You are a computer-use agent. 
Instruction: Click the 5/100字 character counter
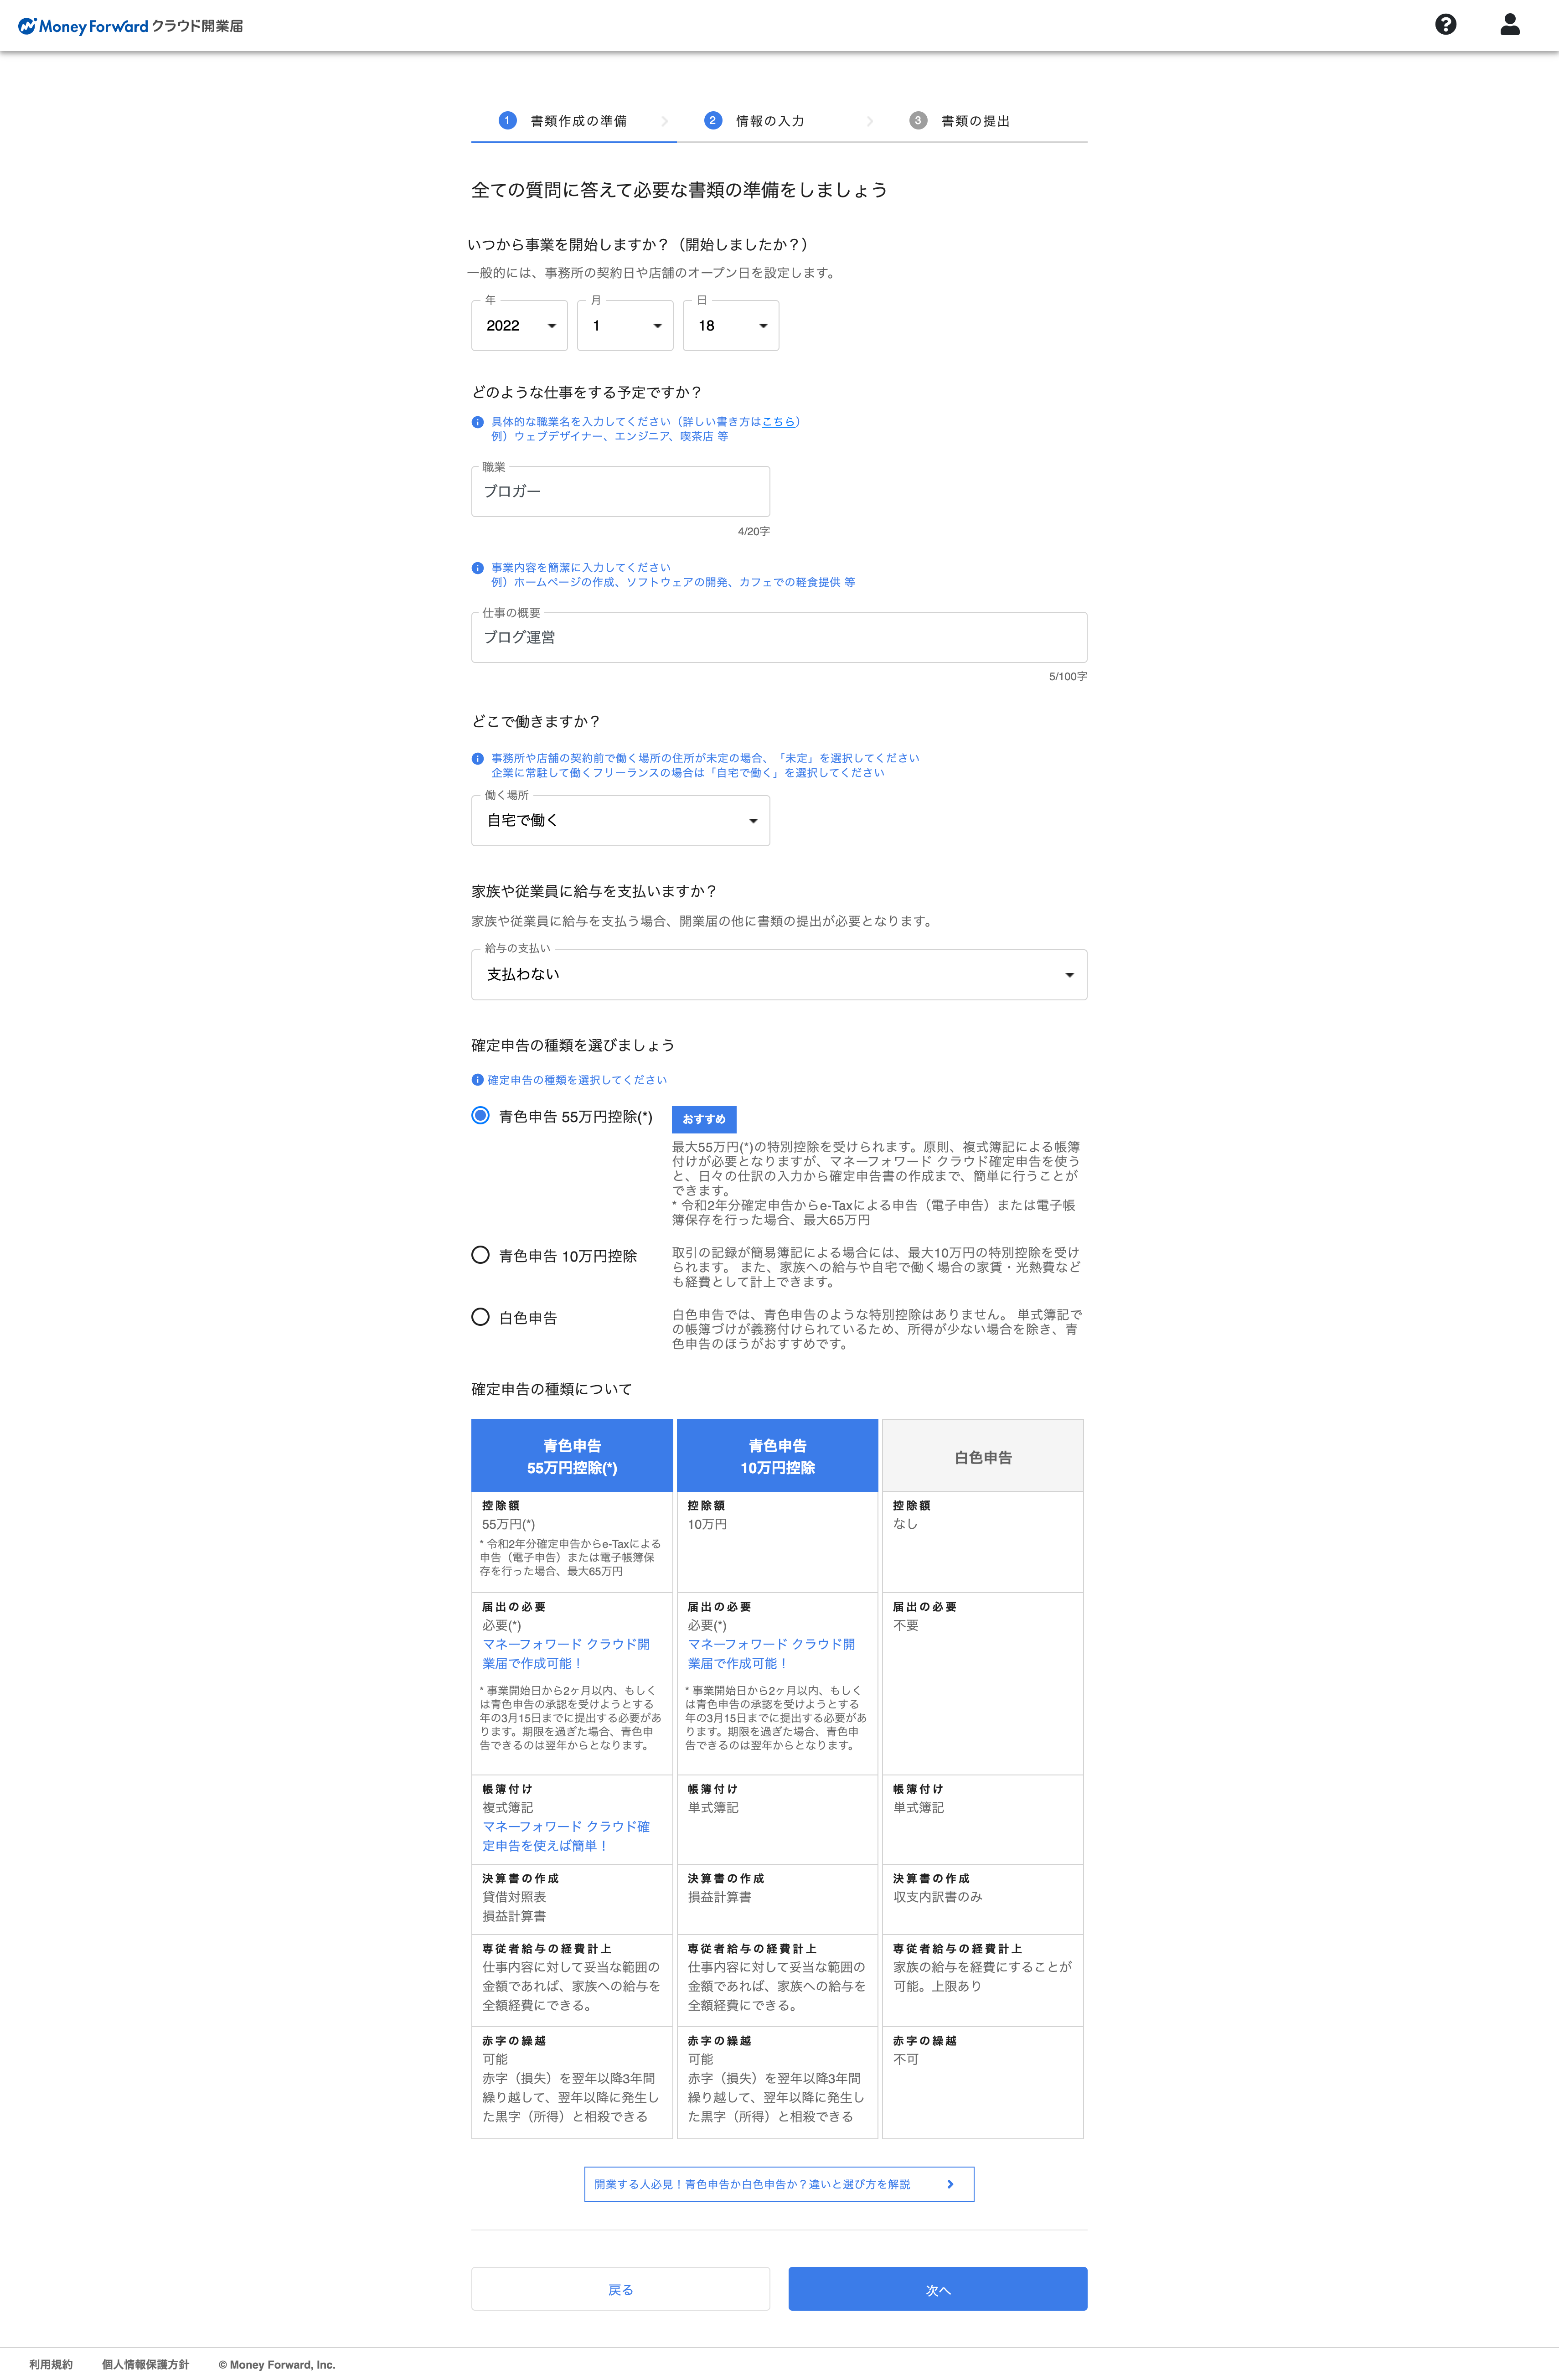[x=1068, y=677]
